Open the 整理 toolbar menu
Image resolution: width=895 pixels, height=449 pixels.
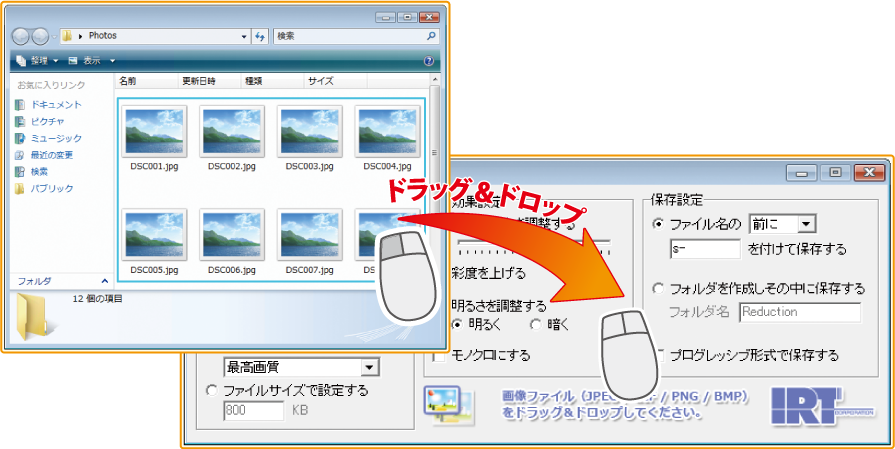(x=38, y=61)
